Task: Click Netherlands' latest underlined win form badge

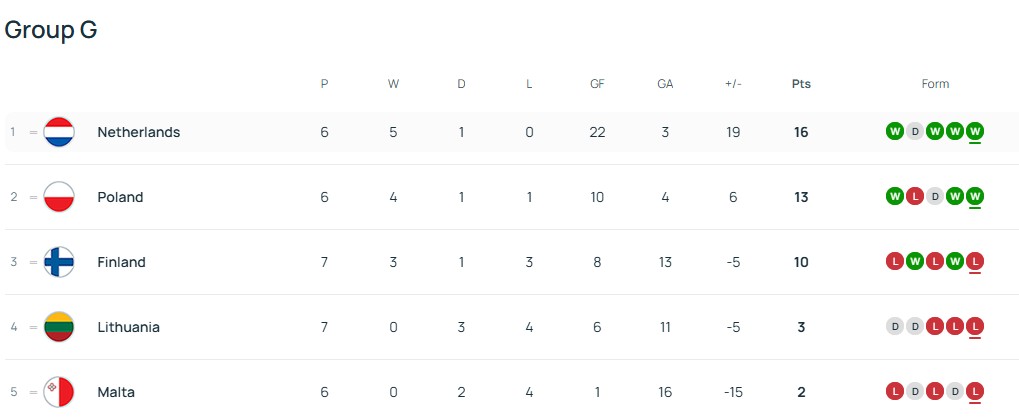Action: 975,131
